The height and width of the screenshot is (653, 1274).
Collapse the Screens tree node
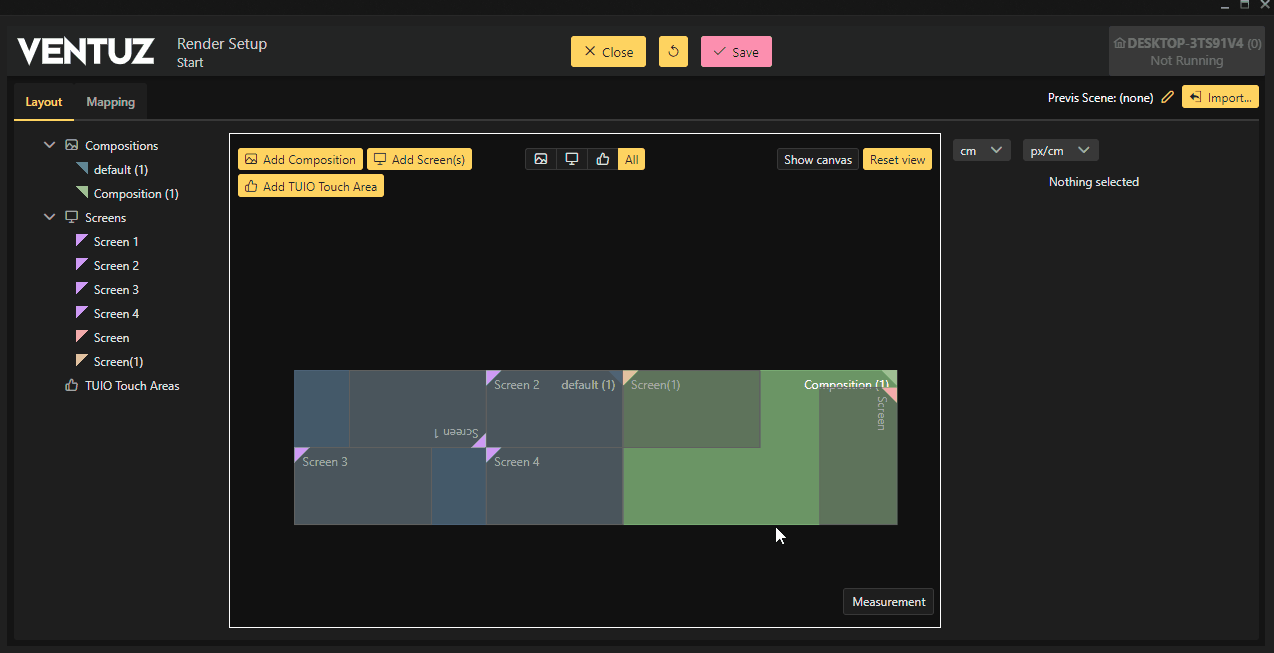pyautogui.click(x=50, y=217)
